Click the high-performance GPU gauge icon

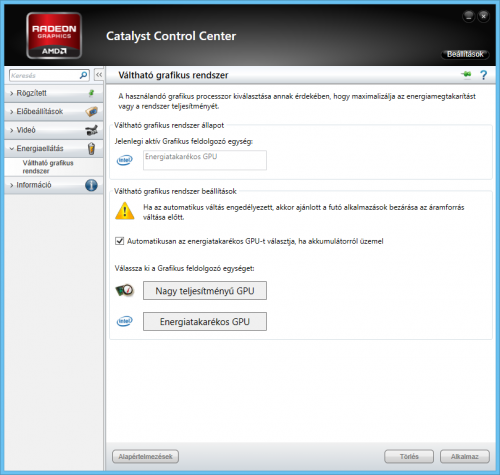click(125, 290)
